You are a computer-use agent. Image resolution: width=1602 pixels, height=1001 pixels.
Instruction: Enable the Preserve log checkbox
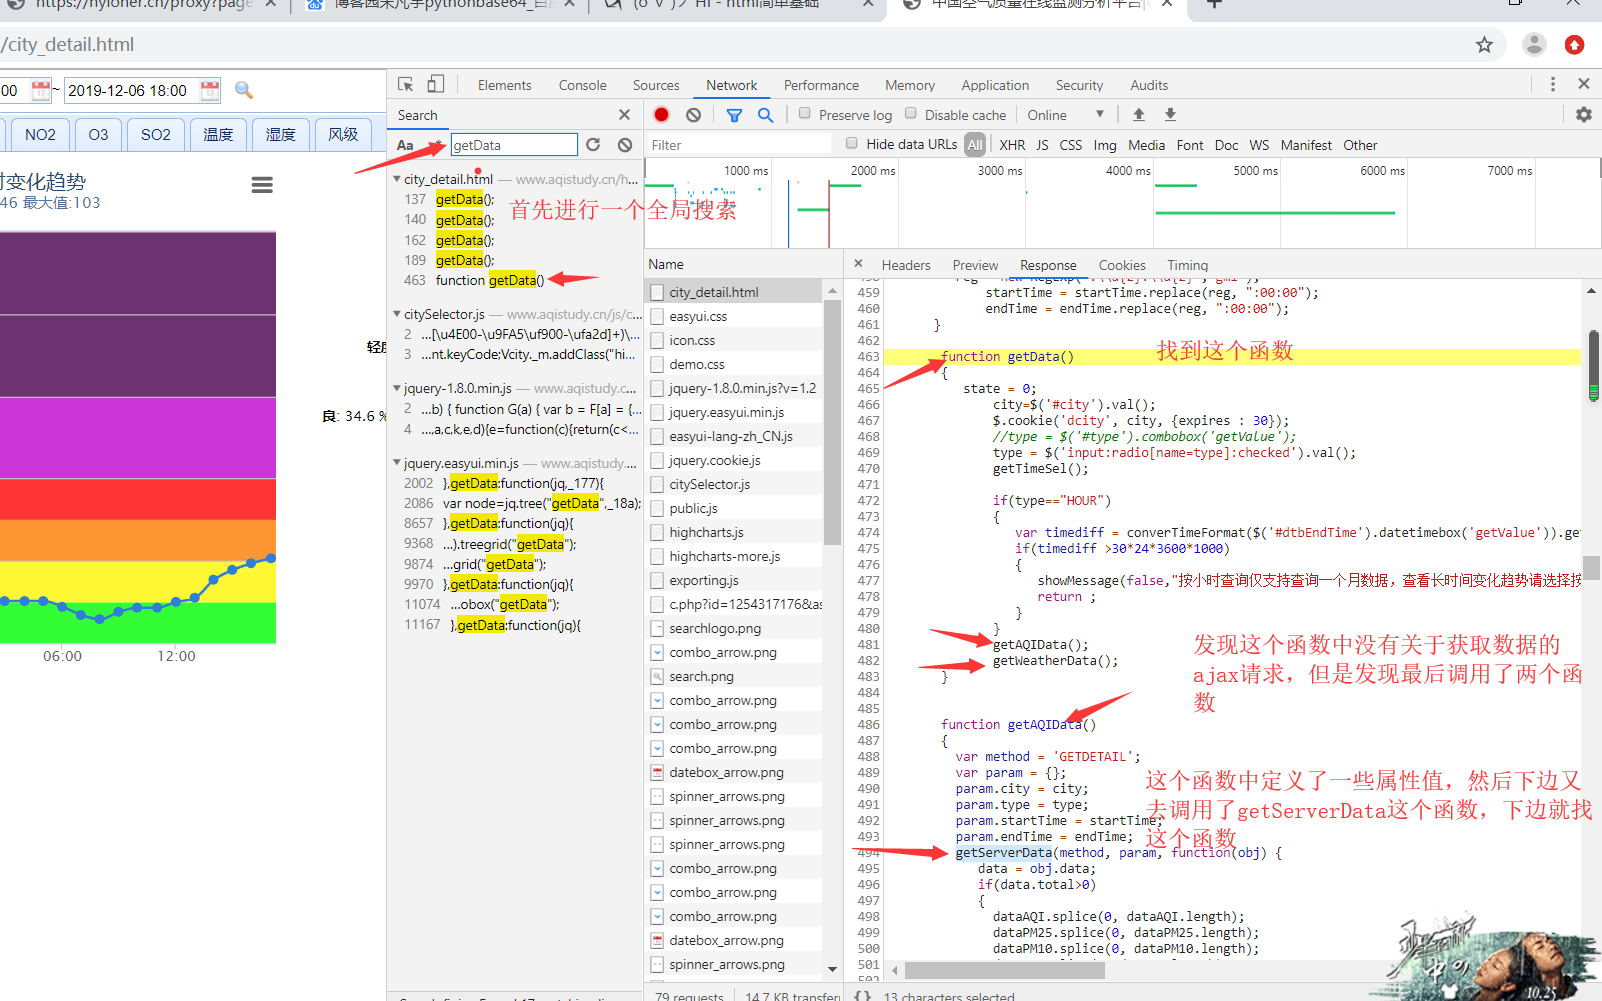tap(805, 114)
